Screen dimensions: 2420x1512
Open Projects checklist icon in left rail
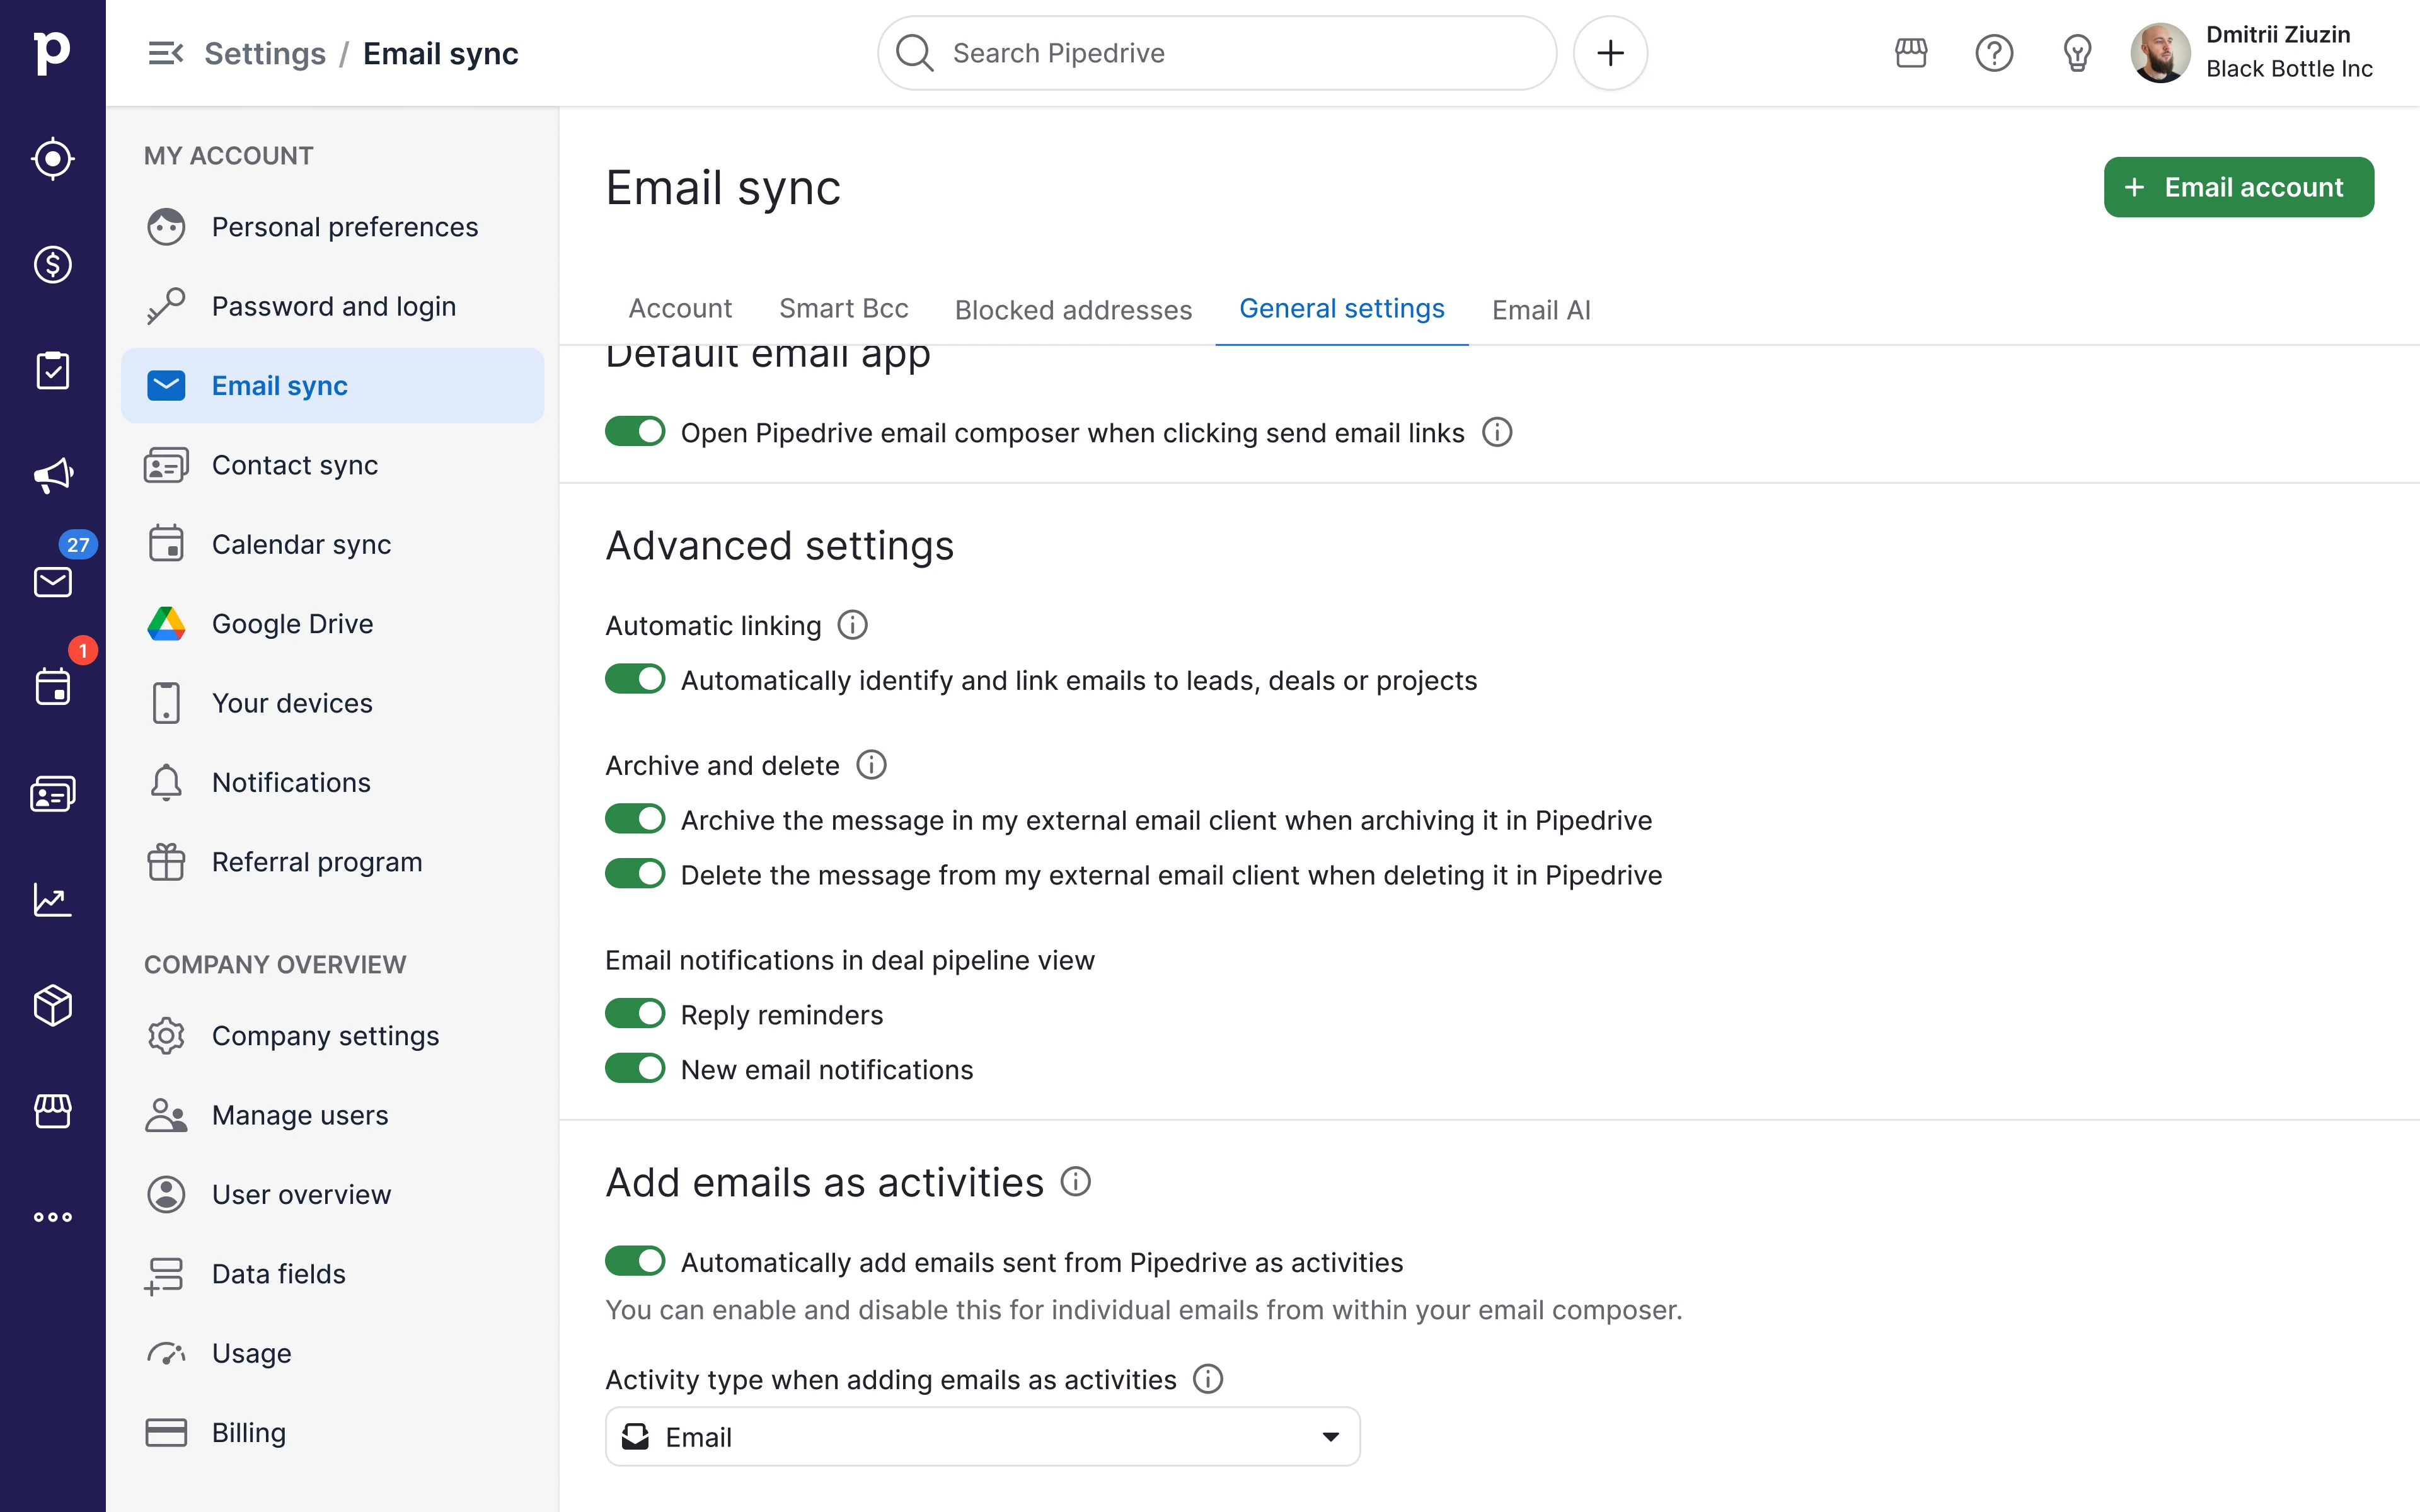[x=52, y=370]
